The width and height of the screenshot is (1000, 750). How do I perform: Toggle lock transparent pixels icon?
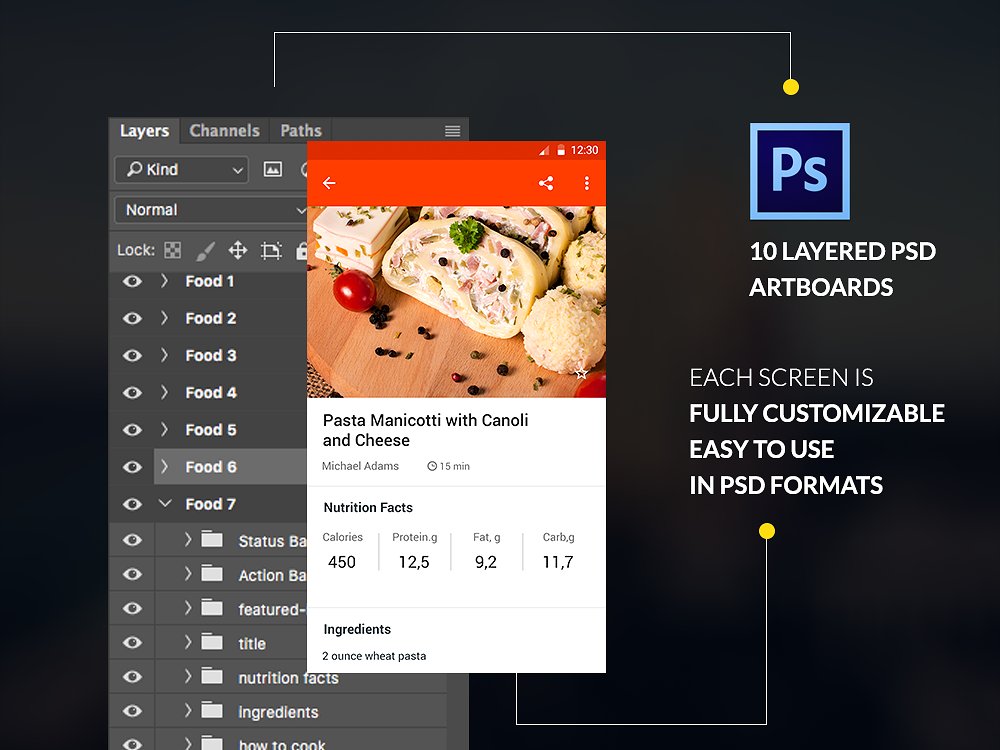click(x=172, y=250)
